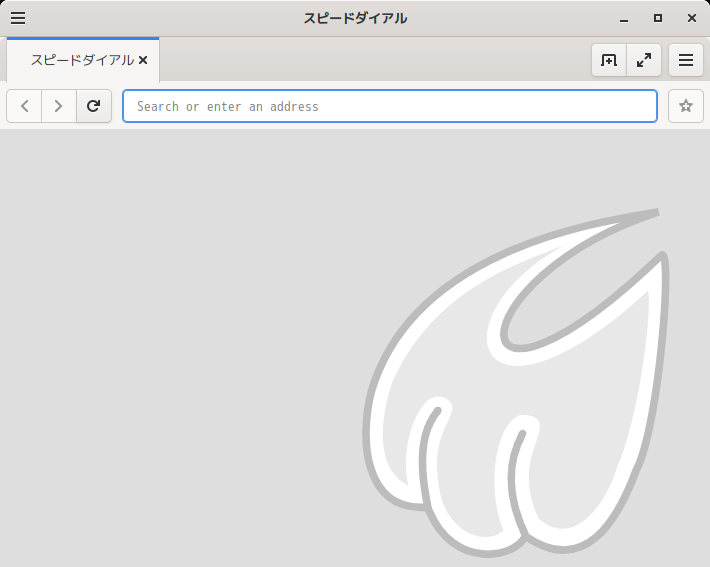Open the hamburger menu in the title bar

coord(18,18)
